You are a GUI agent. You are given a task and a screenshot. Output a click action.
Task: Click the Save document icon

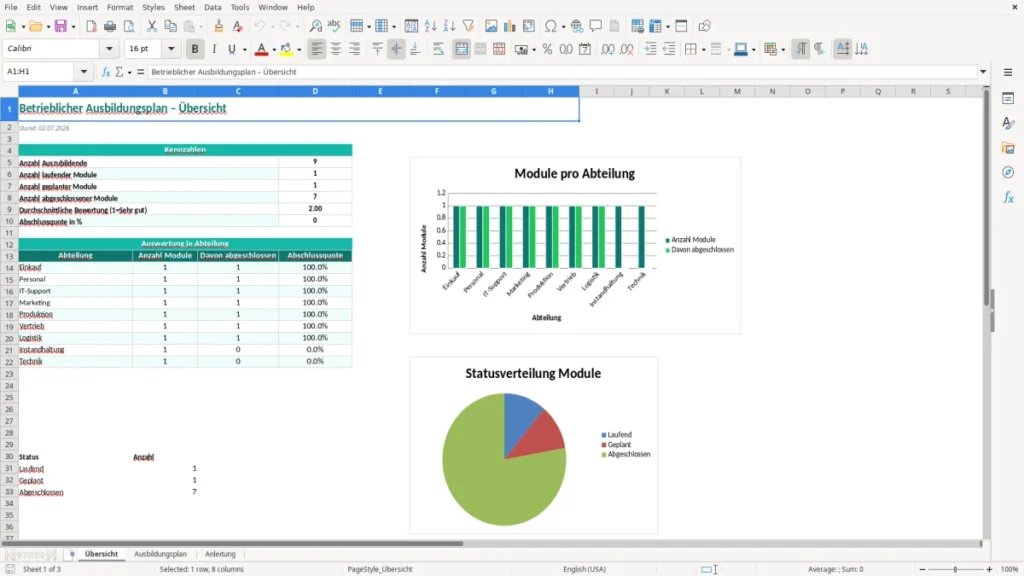pyautogui.click(x=61, y=26)
